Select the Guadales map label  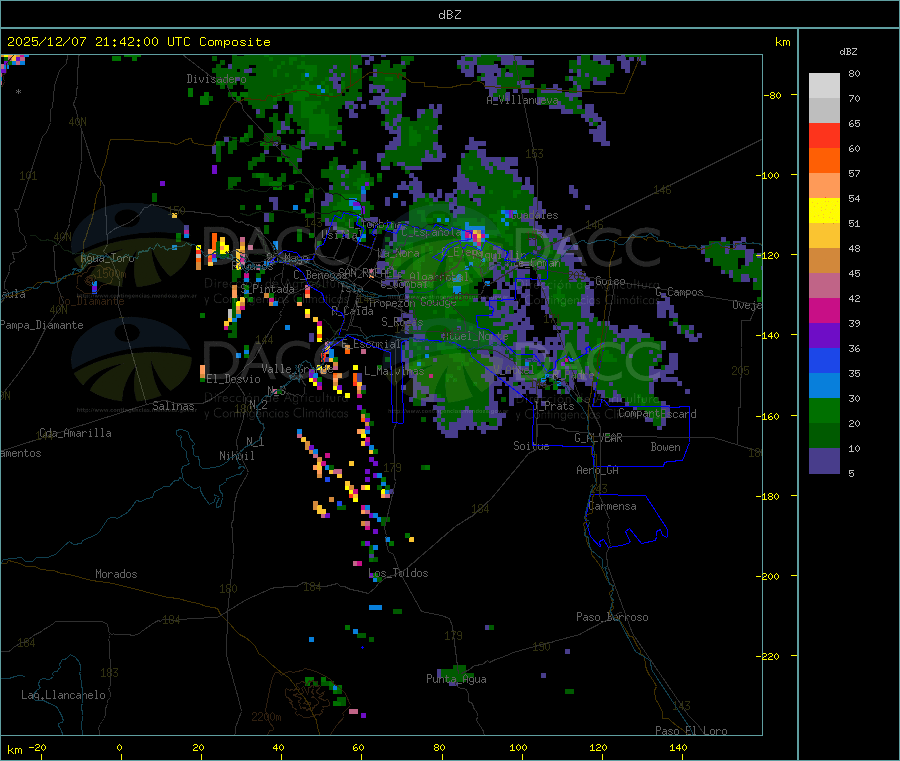tap(534, 216)
